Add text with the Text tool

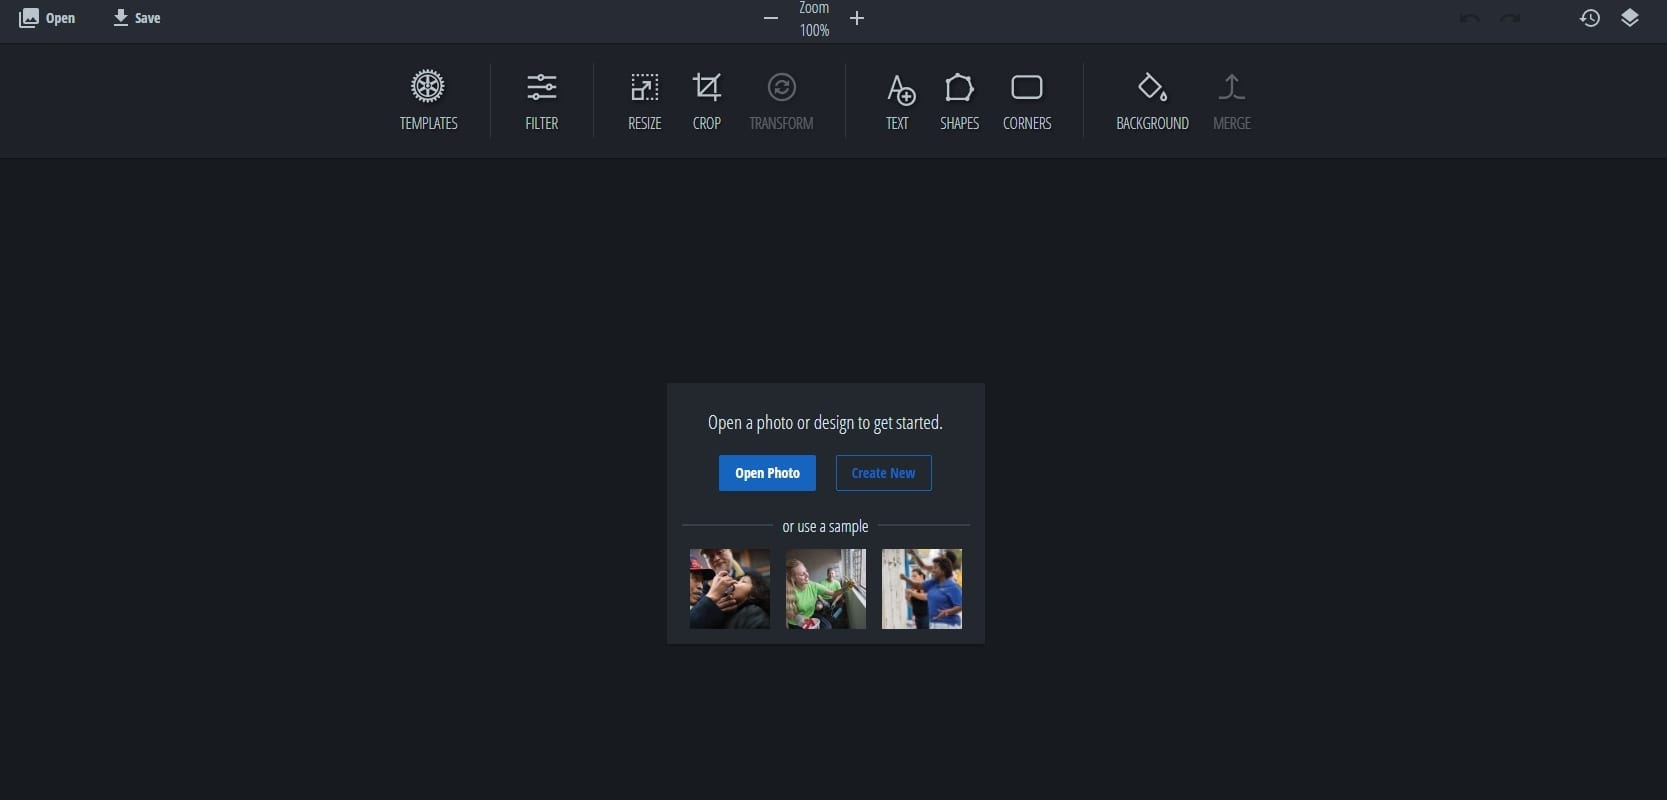898,100
